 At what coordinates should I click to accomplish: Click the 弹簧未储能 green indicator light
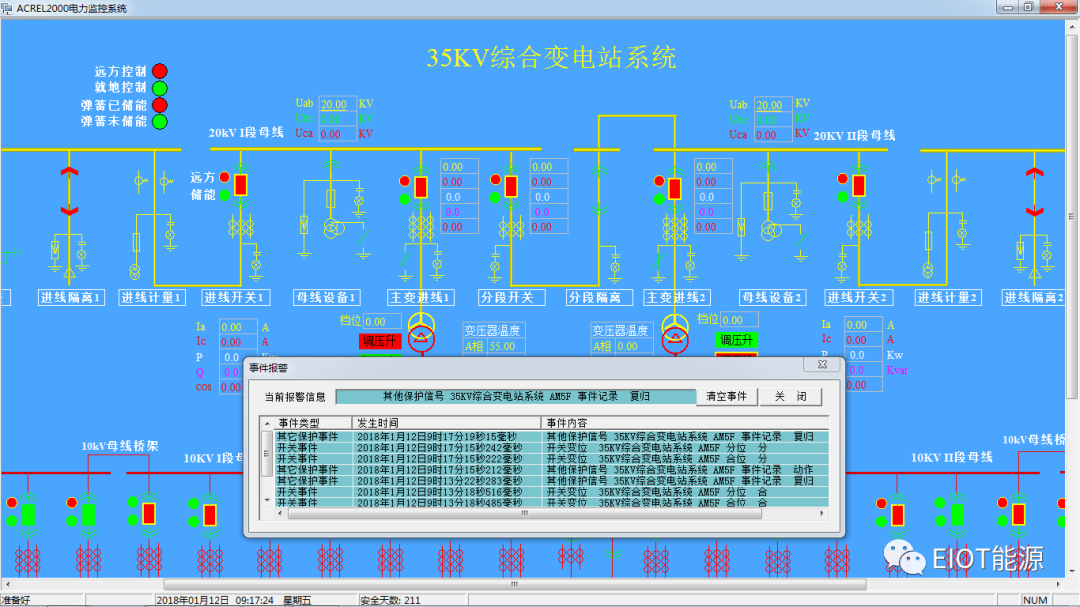click(x=160, y=122)
